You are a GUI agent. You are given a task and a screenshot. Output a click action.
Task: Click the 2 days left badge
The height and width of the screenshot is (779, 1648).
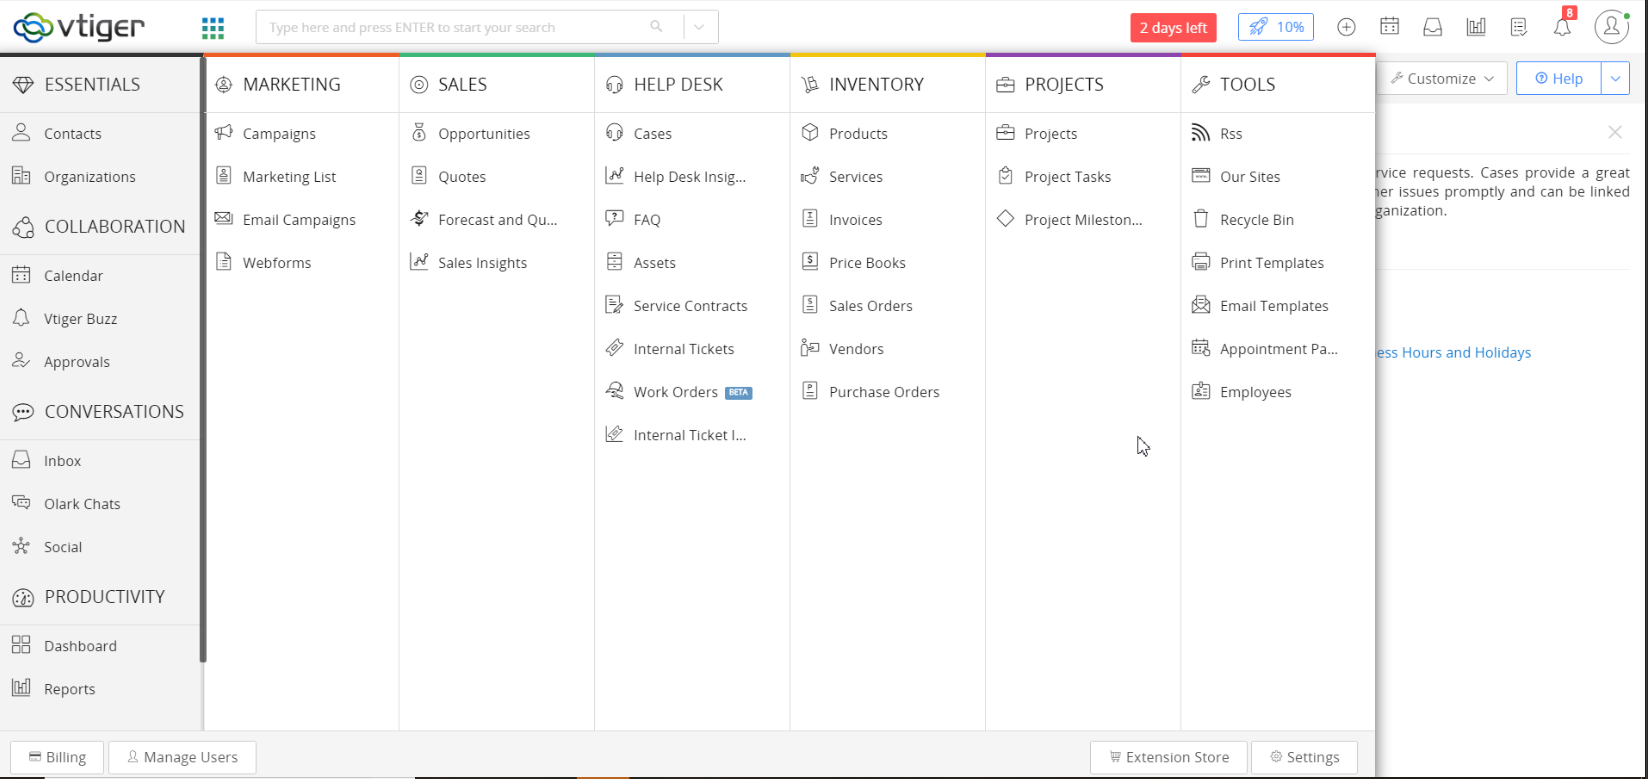tap(1173, 27)
